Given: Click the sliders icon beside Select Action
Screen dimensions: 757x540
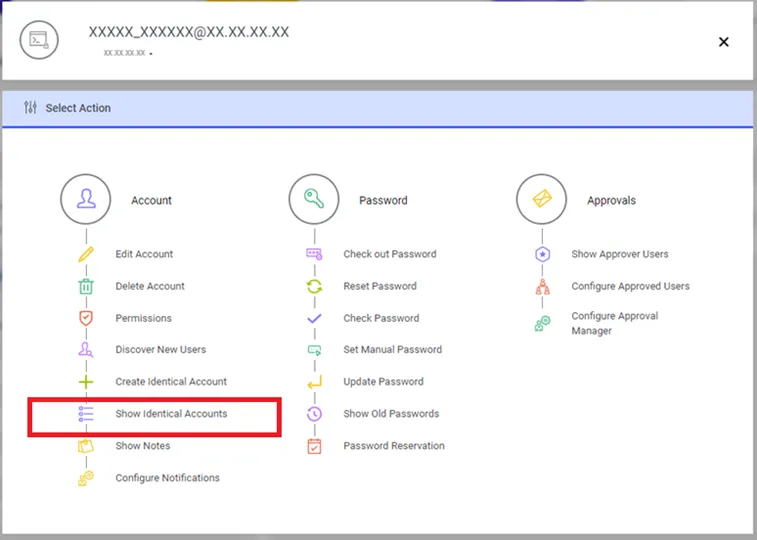Looking at the screenshot, I should point(30,107).
